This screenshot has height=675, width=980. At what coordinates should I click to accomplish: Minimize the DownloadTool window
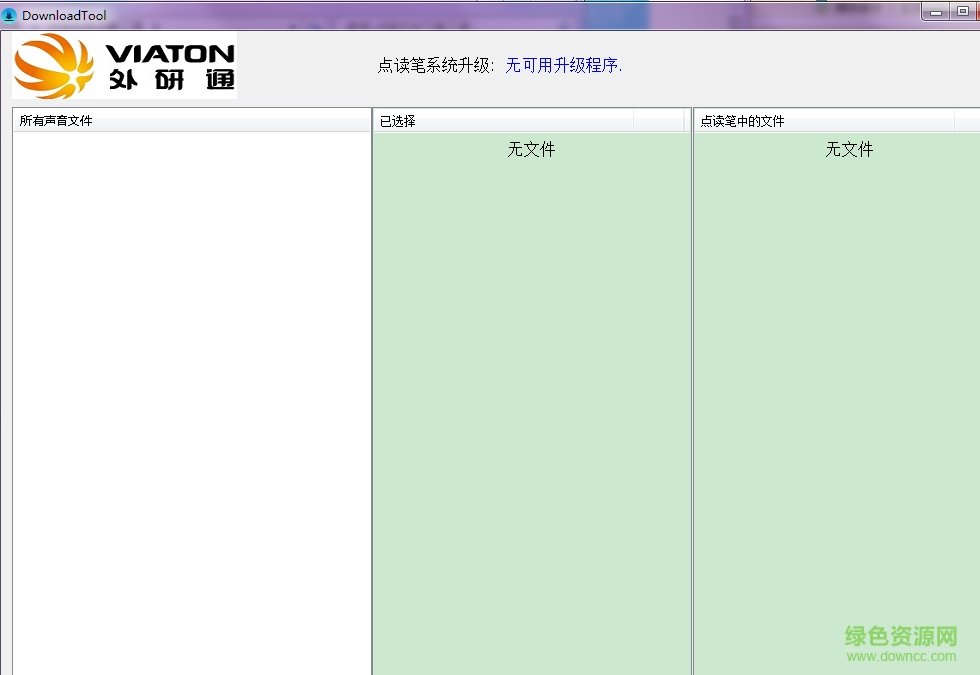(936, 11)
